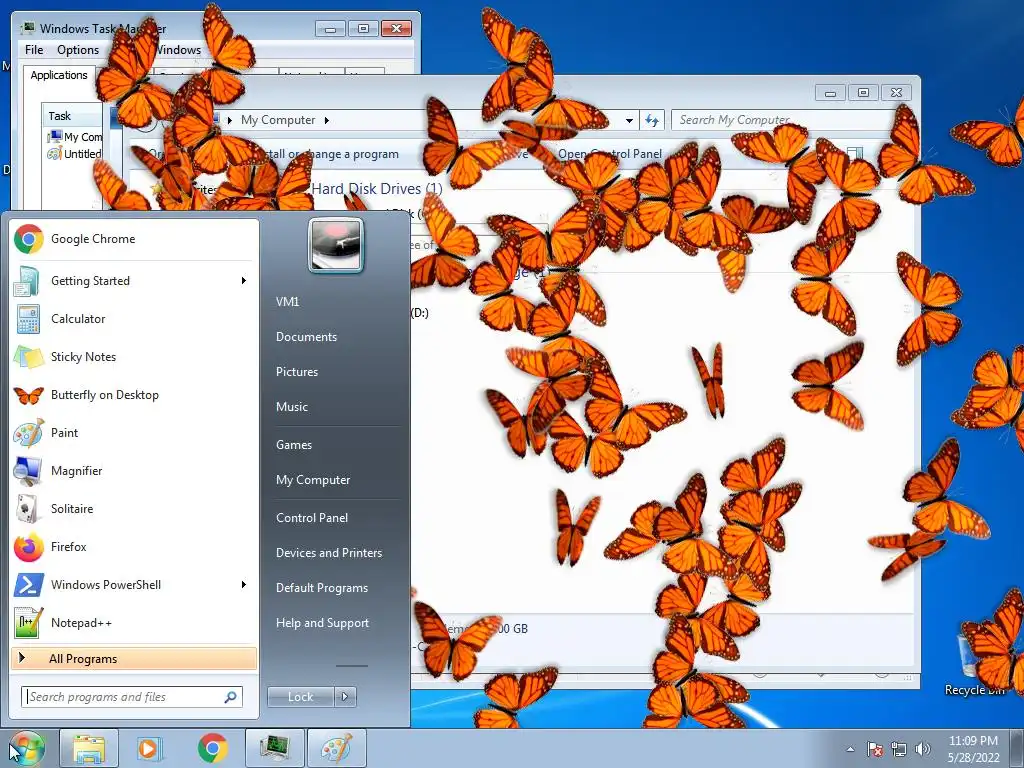Open File menu in Task Manager
This screenshot has width=1024, height=768.
coord(34,50)
